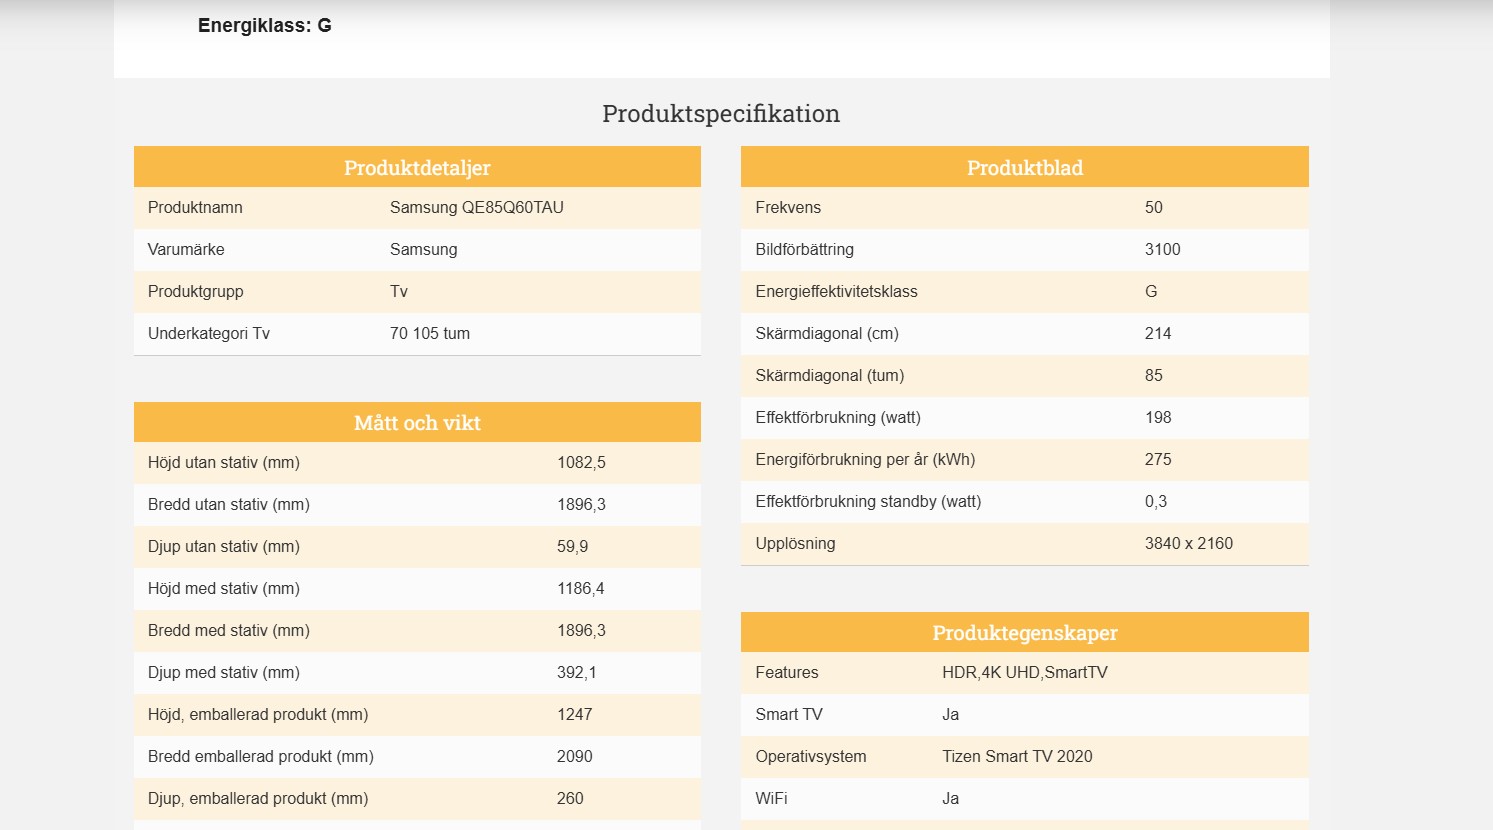
Task: Click the Varumärke row label
Action: [186, 250]
